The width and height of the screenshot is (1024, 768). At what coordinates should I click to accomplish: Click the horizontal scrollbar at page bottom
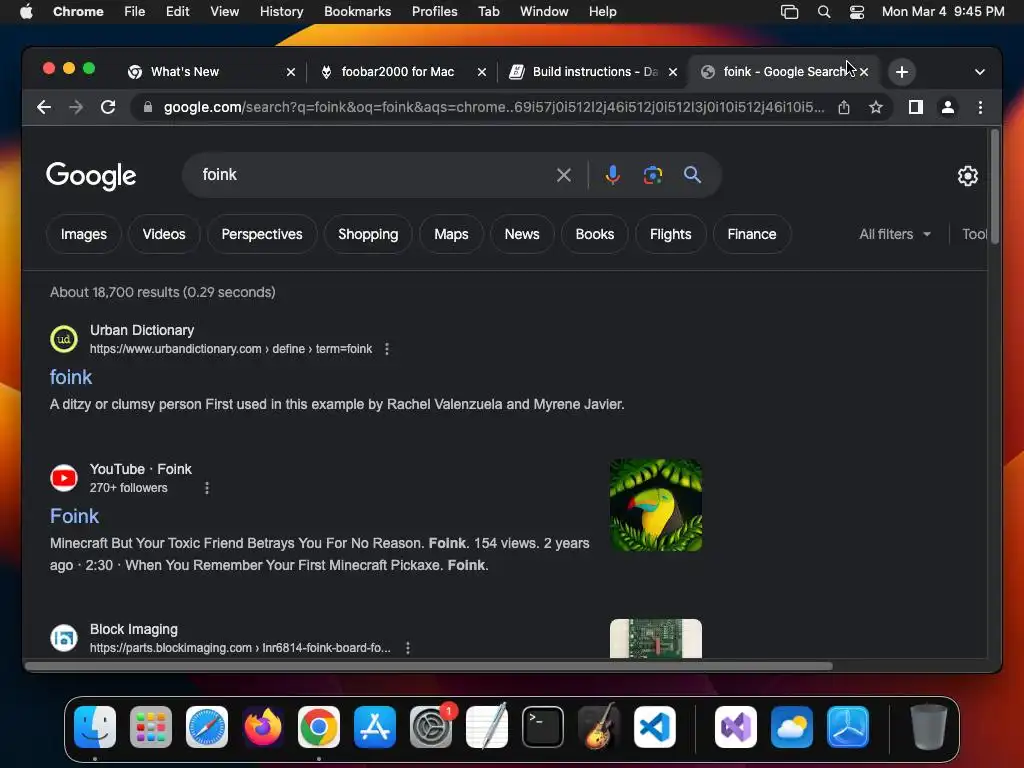(x=428, y=666)
